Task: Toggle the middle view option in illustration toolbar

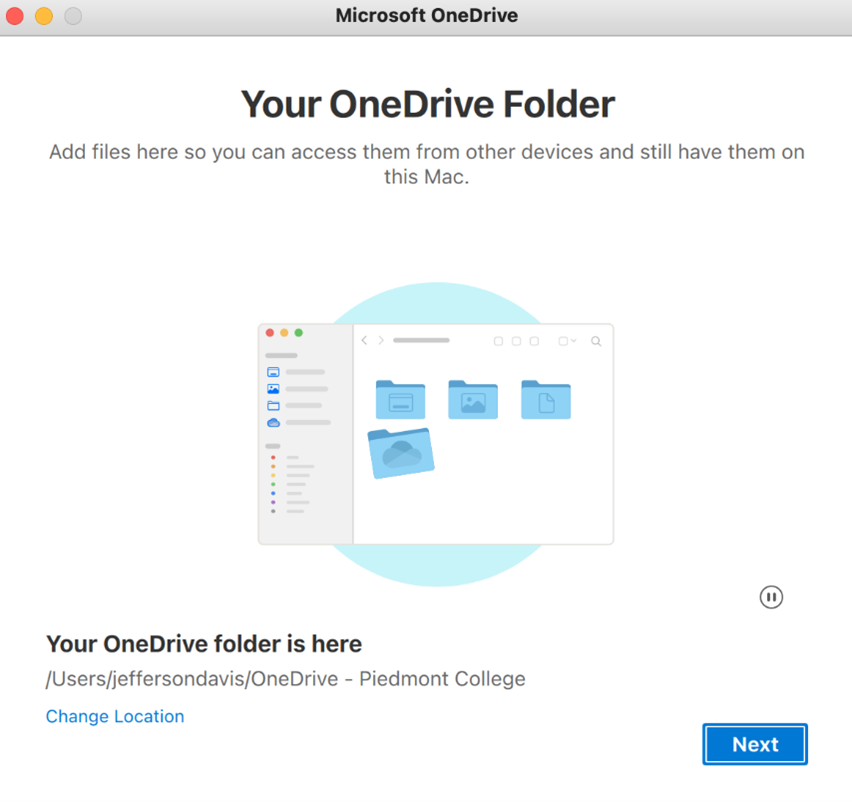Action: 516,341
